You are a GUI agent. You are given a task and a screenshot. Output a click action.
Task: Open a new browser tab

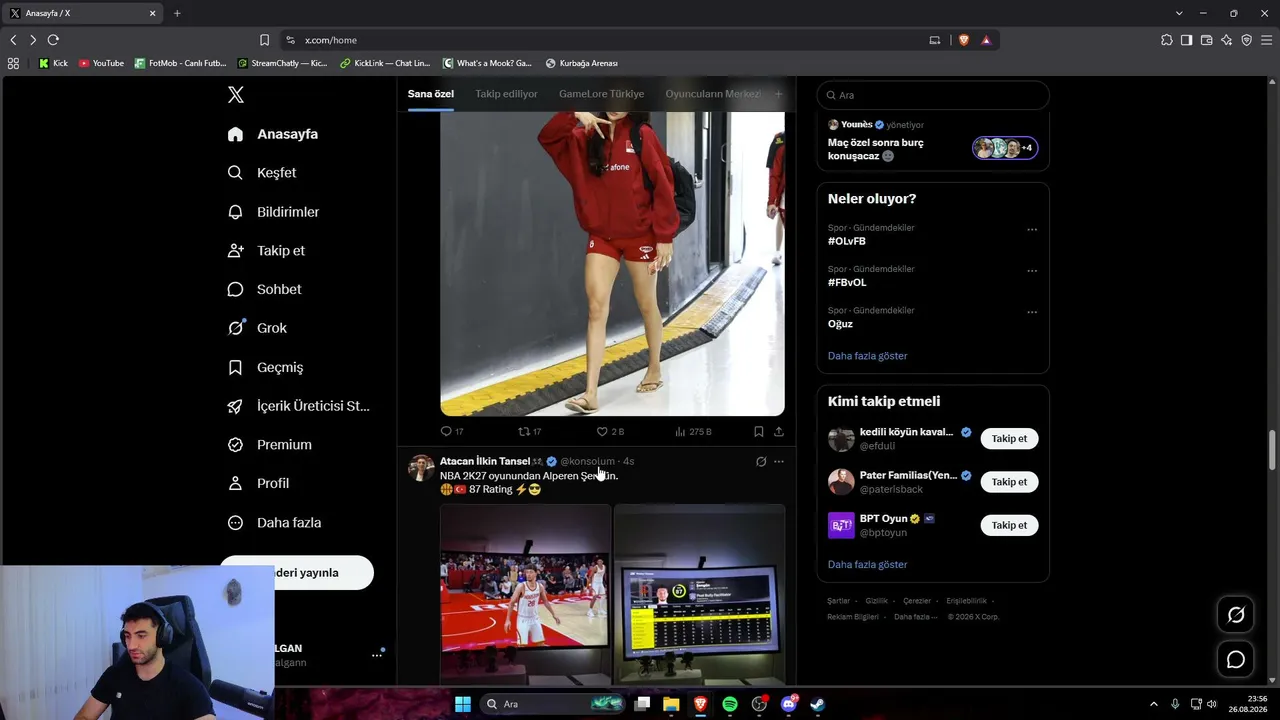tap(177, 13)
